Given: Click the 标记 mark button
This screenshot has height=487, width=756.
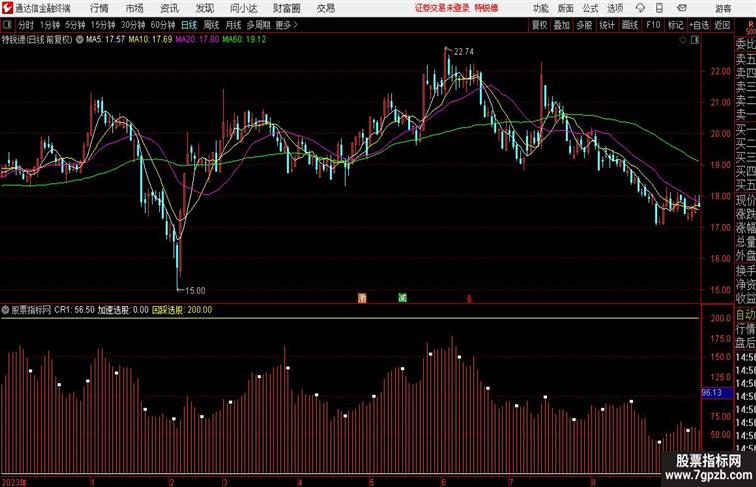Looking at the screenshot, I should point(675,25).
